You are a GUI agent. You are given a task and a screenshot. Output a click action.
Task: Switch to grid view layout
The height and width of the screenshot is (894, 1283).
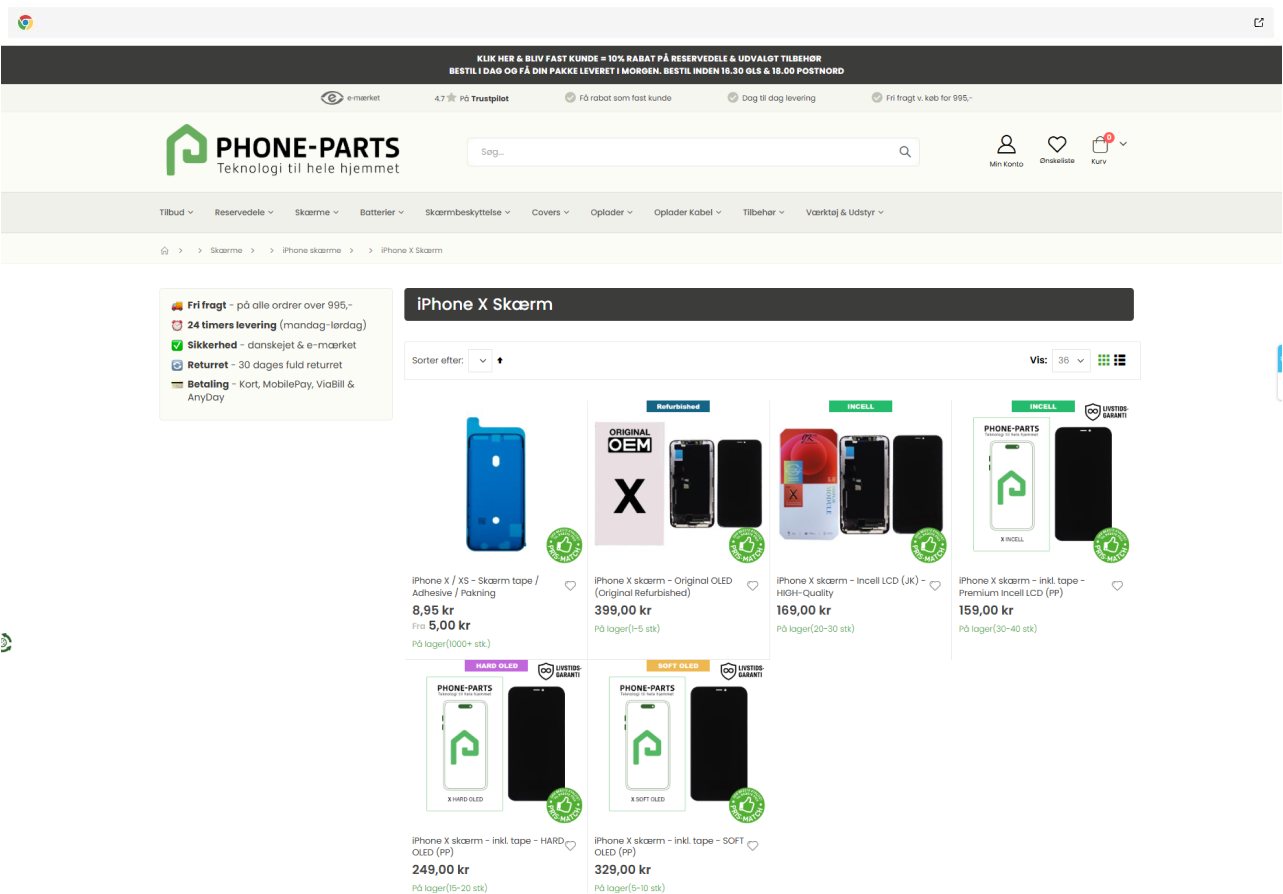tap(1104, 360)
